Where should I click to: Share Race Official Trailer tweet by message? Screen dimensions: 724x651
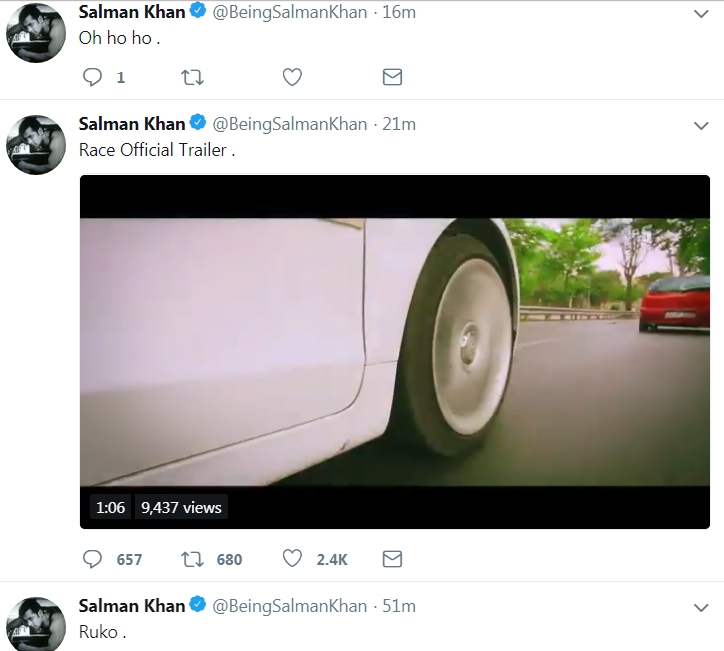(x=393, y=559)
